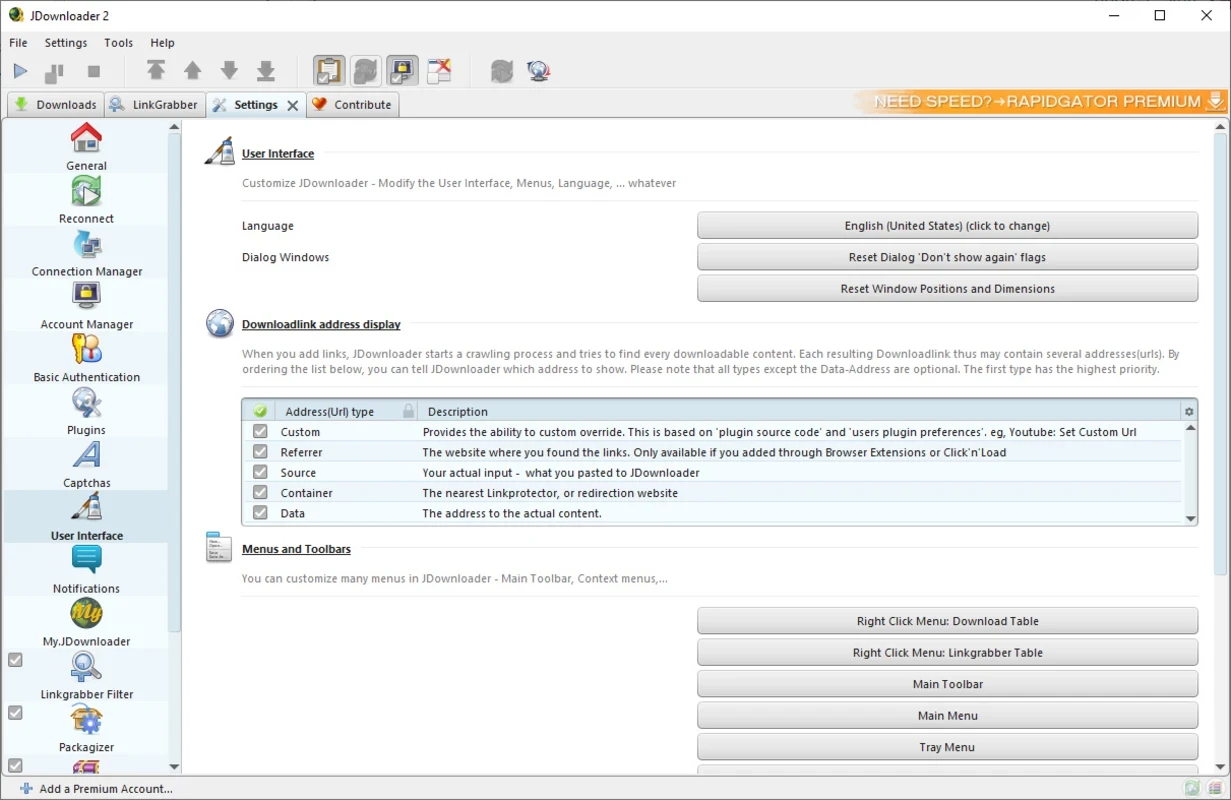Toggle the Custom address type checkbox
This screenshot has width=1231, height=800.
[x=260, y=432]
